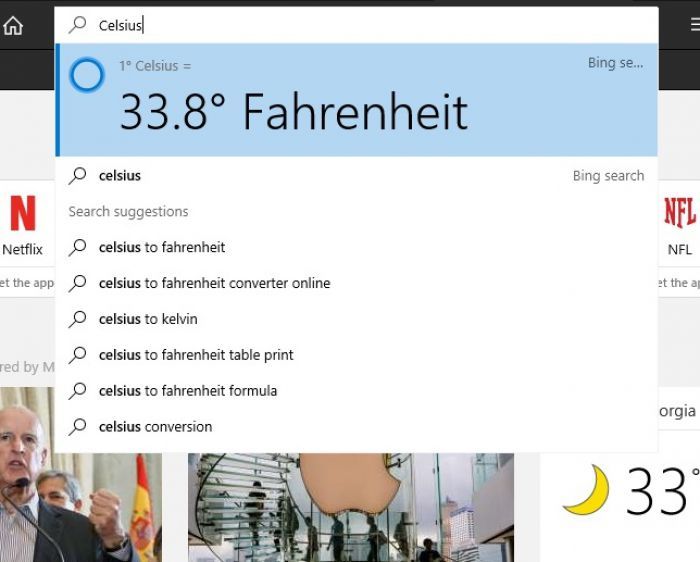
Task: Click Bing search label beside celsius
Action: 608,176
